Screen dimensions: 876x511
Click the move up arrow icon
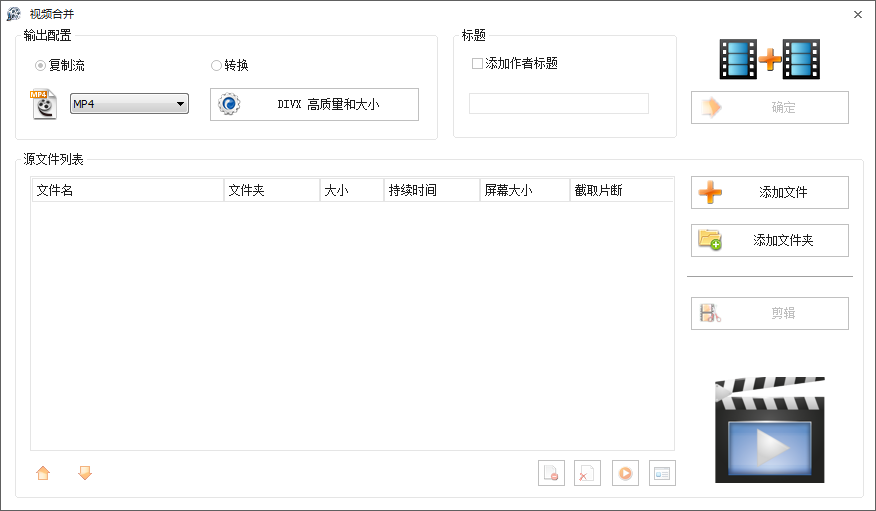pos(43,473)
